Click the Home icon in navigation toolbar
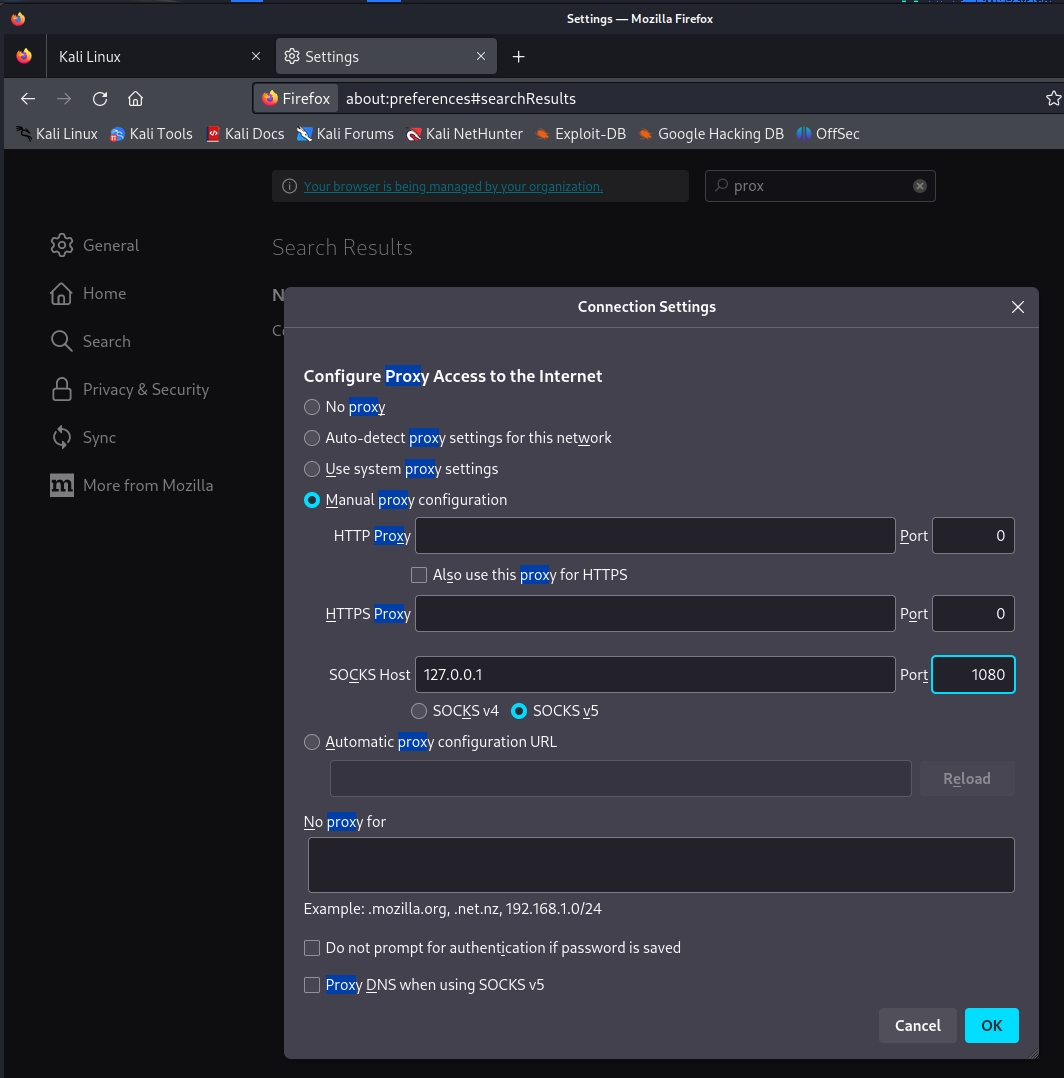The image size is (1064, 1078). (136, 98)
